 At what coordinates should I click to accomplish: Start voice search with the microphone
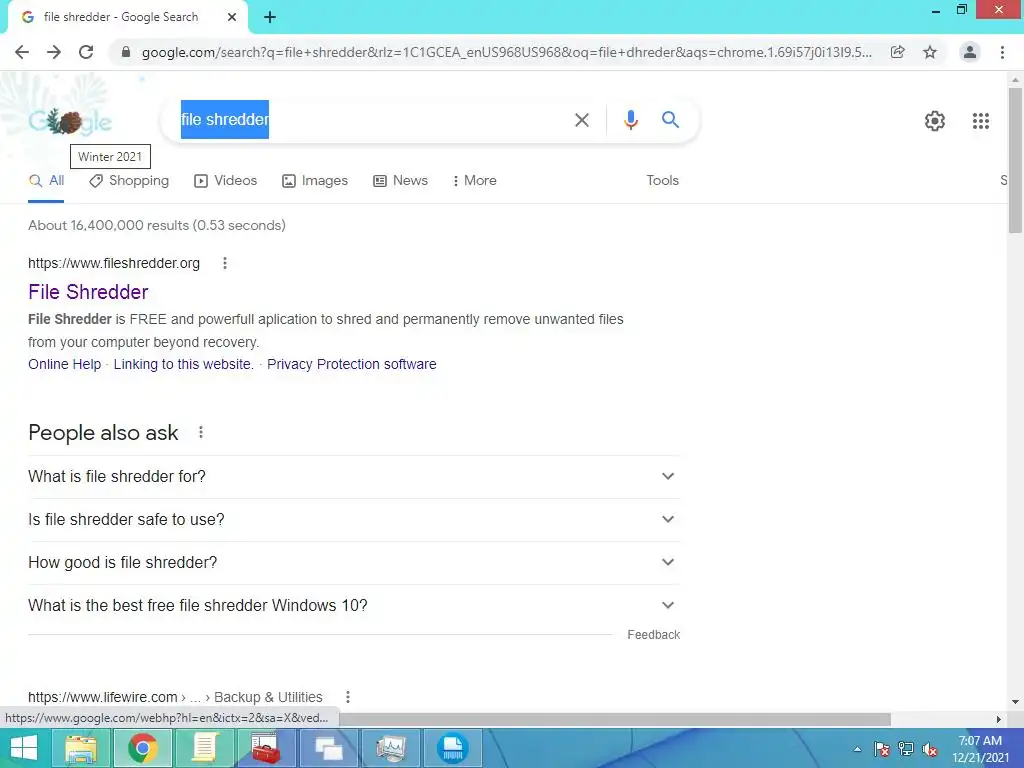630,120
